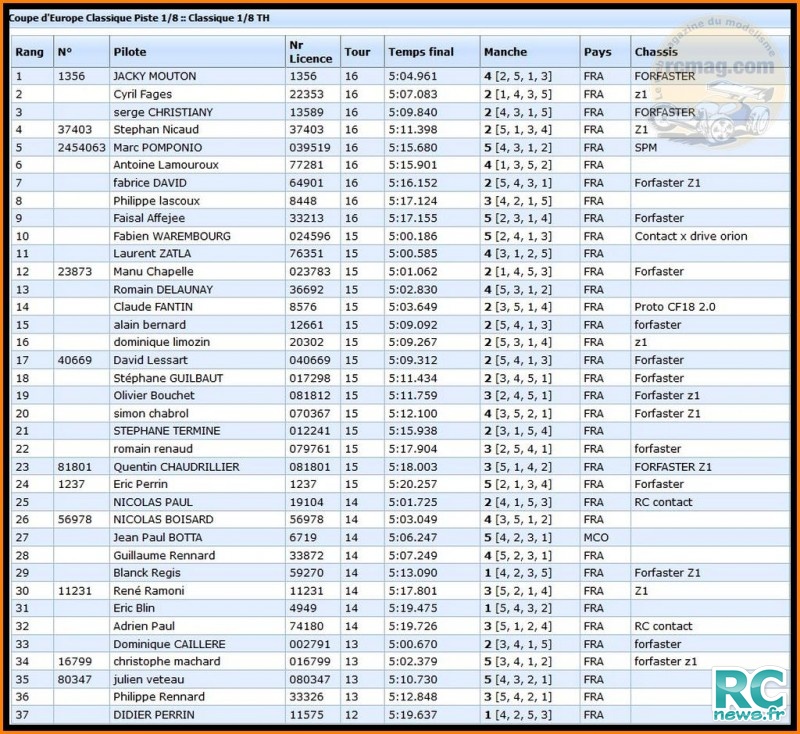
Task: Select pilot name simon chabrol
Action: coord(151,414)
